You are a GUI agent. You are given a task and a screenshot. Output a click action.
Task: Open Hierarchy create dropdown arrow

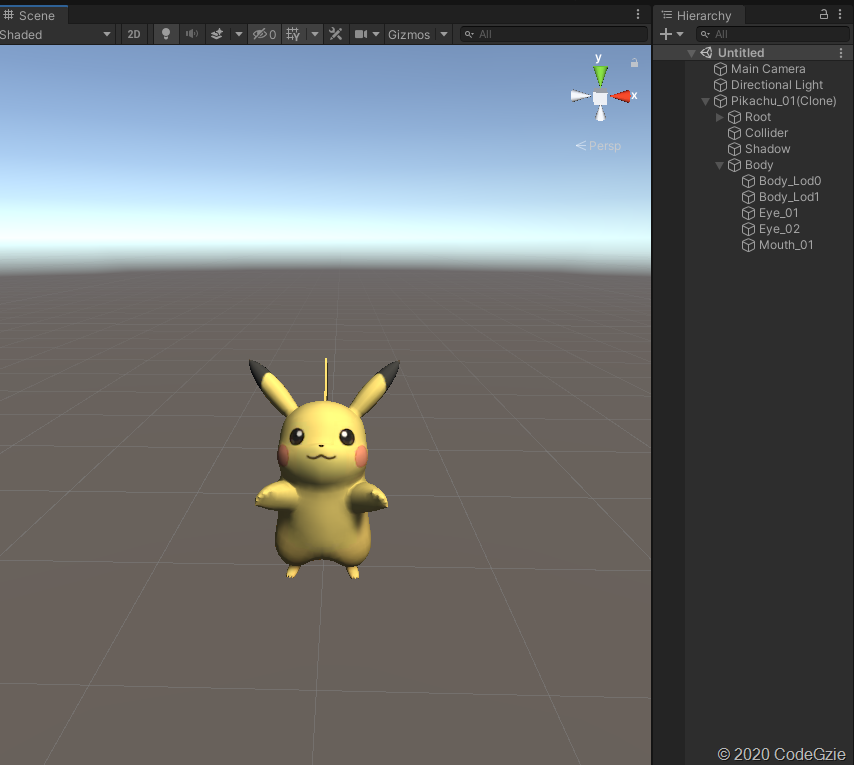(x=680, y=34)
